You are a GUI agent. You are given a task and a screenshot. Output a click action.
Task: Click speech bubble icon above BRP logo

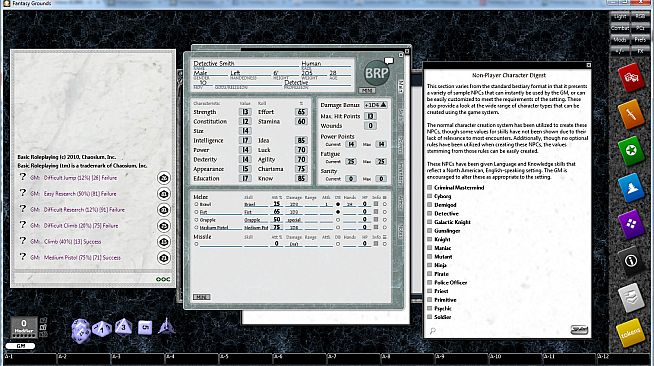pyautogui.click(x=389, y=61)
